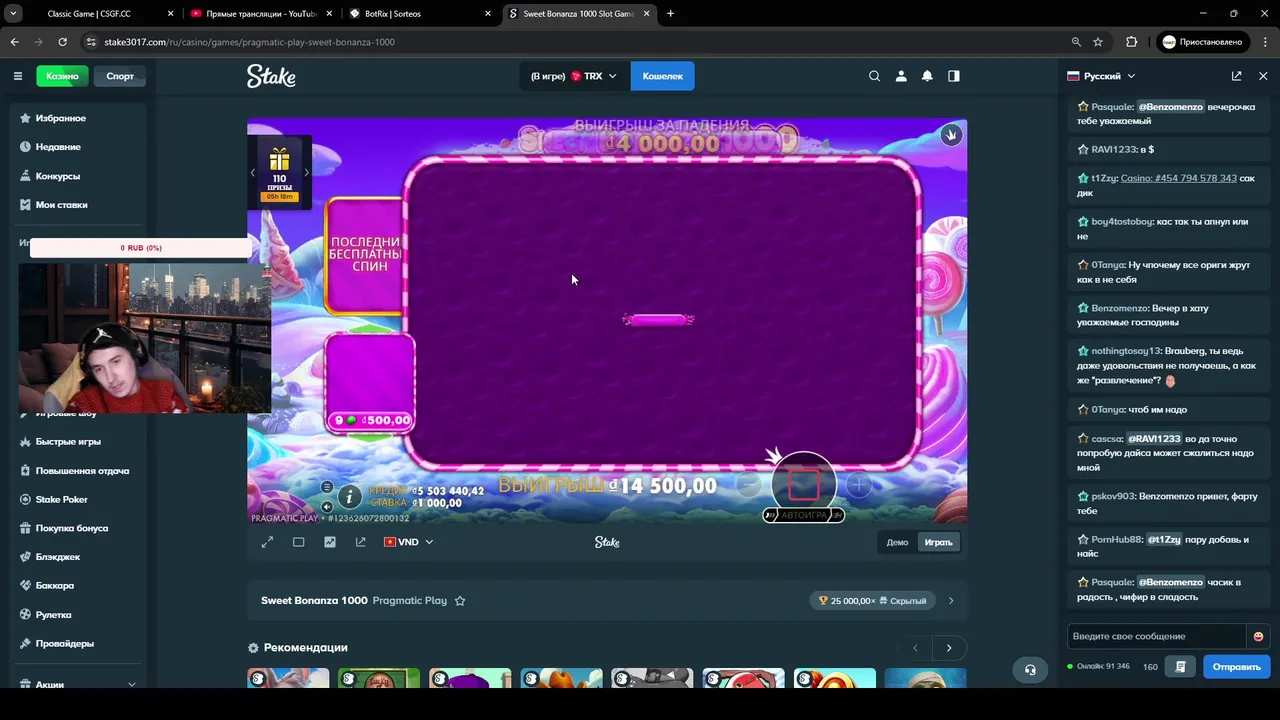Open live game statistics chart

pyautogui.click(x=330, y=542)
